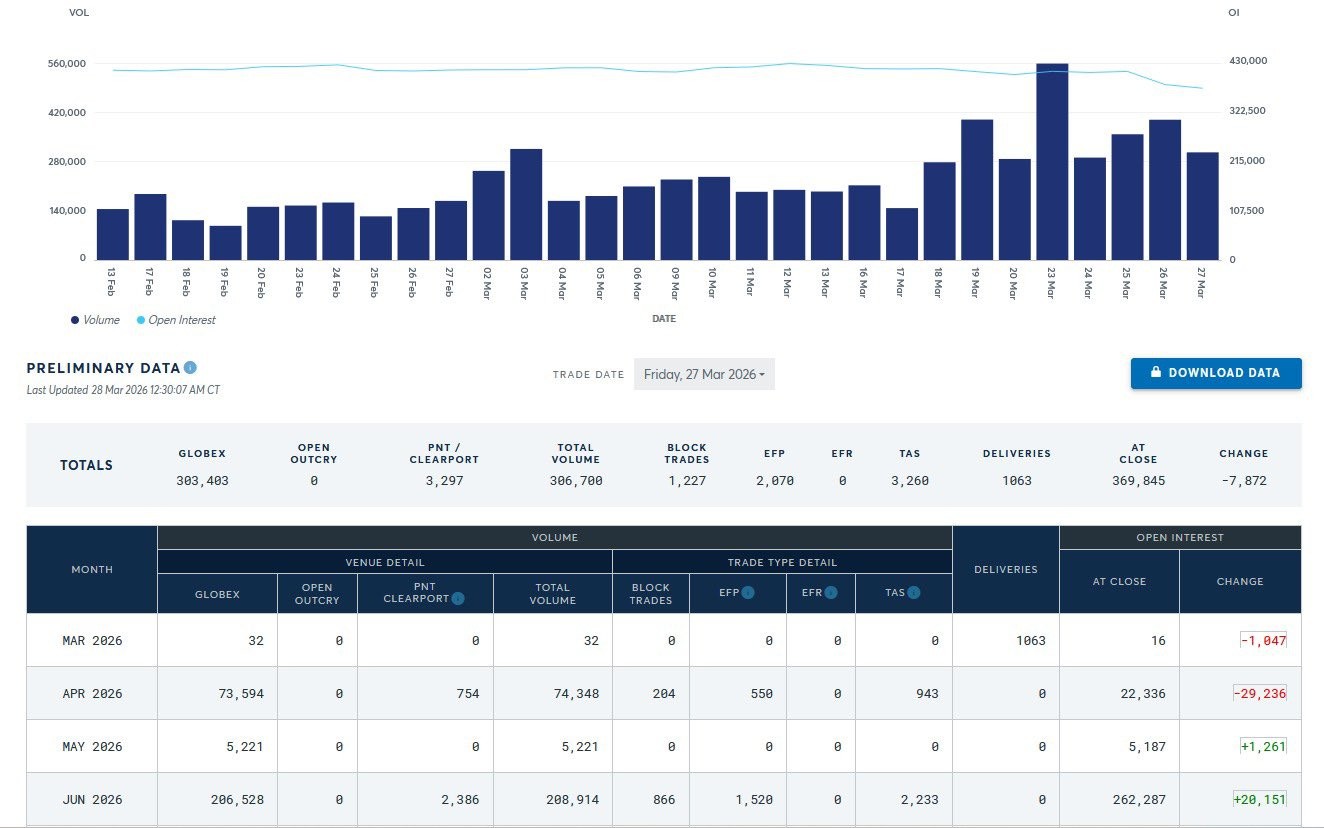Click the lock icon on Download Data
The width and height of the screenshot is (1324, 828).
[1156, 373]
